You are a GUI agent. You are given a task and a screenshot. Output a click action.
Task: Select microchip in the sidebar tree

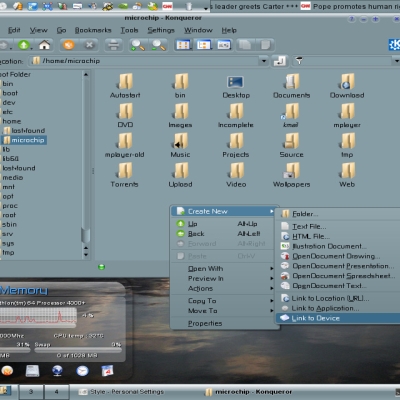point(24,140)
